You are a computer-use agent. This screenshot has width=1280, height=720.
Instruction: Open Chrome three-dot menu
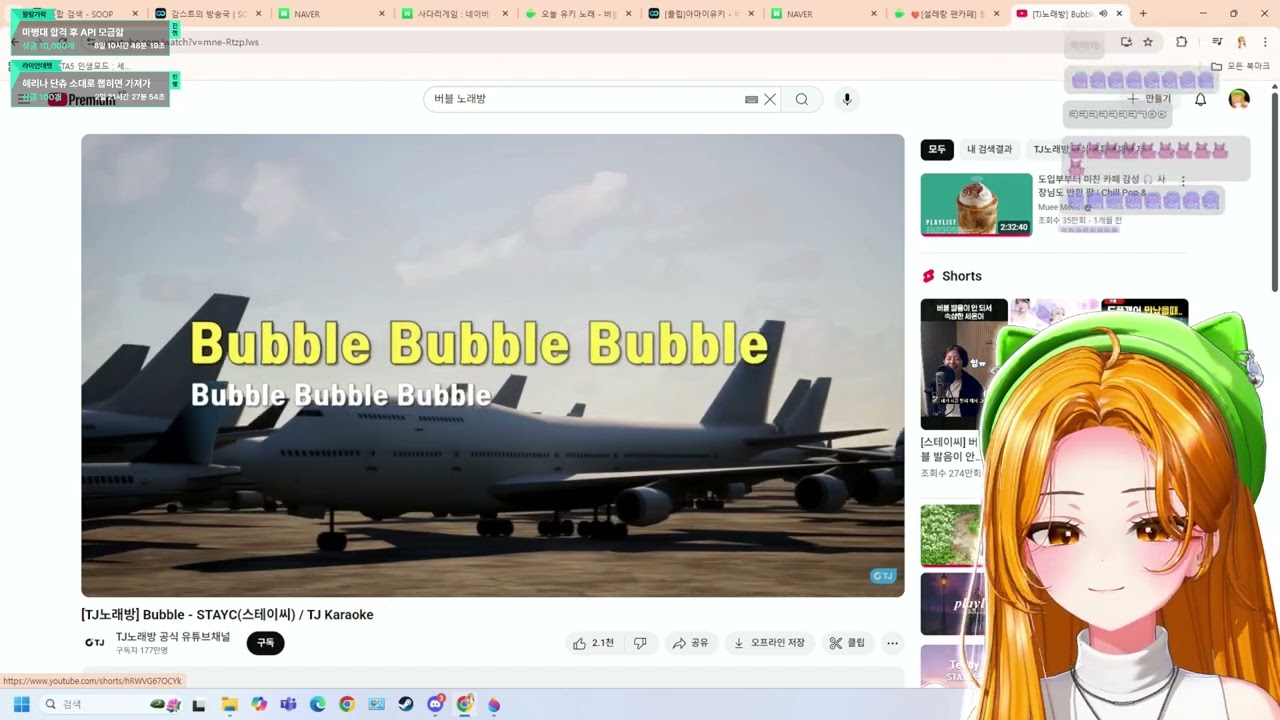click(1265, 42)
